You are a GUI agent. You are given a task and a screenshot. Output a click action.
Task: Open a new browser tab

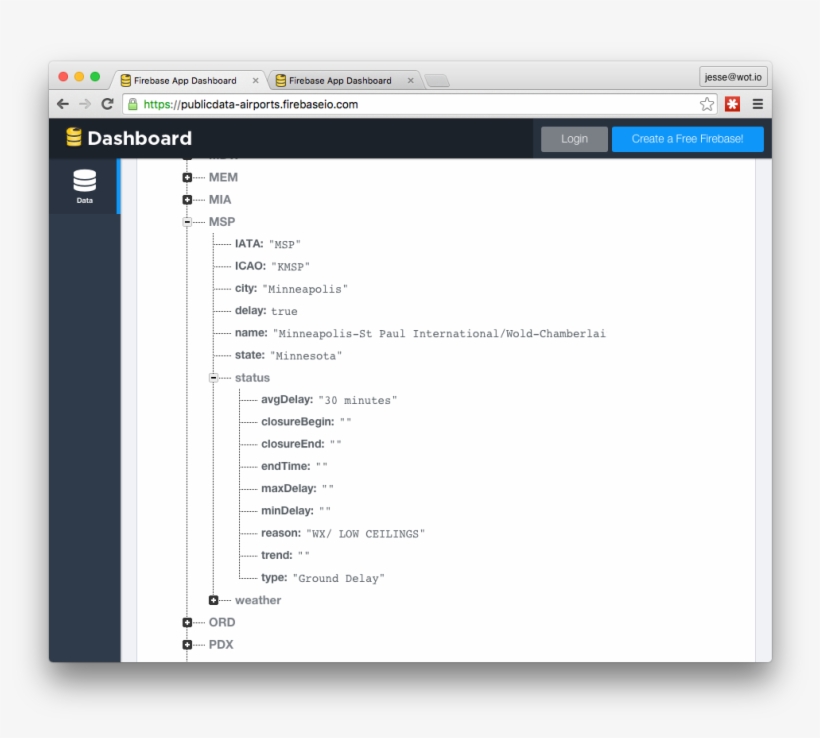[437, 81]
